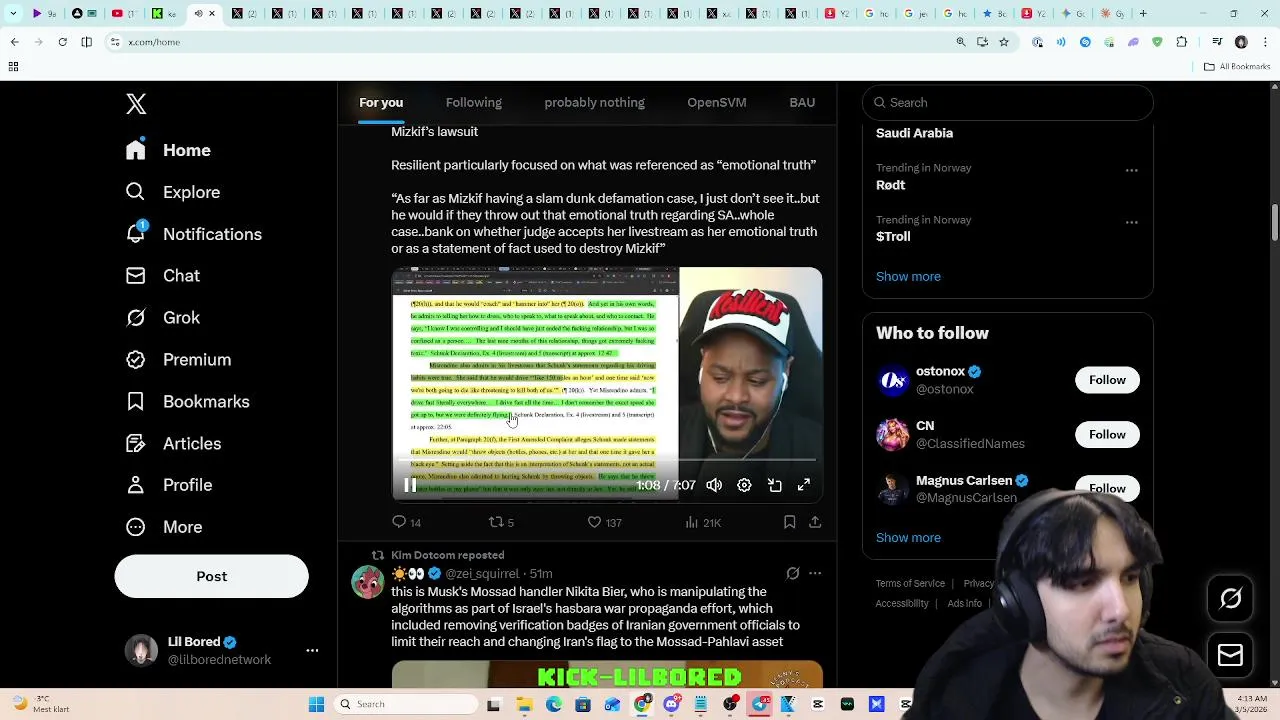Open Chrome three-dot menu
Viewport: 1280px width, 720px height.
1265,42
